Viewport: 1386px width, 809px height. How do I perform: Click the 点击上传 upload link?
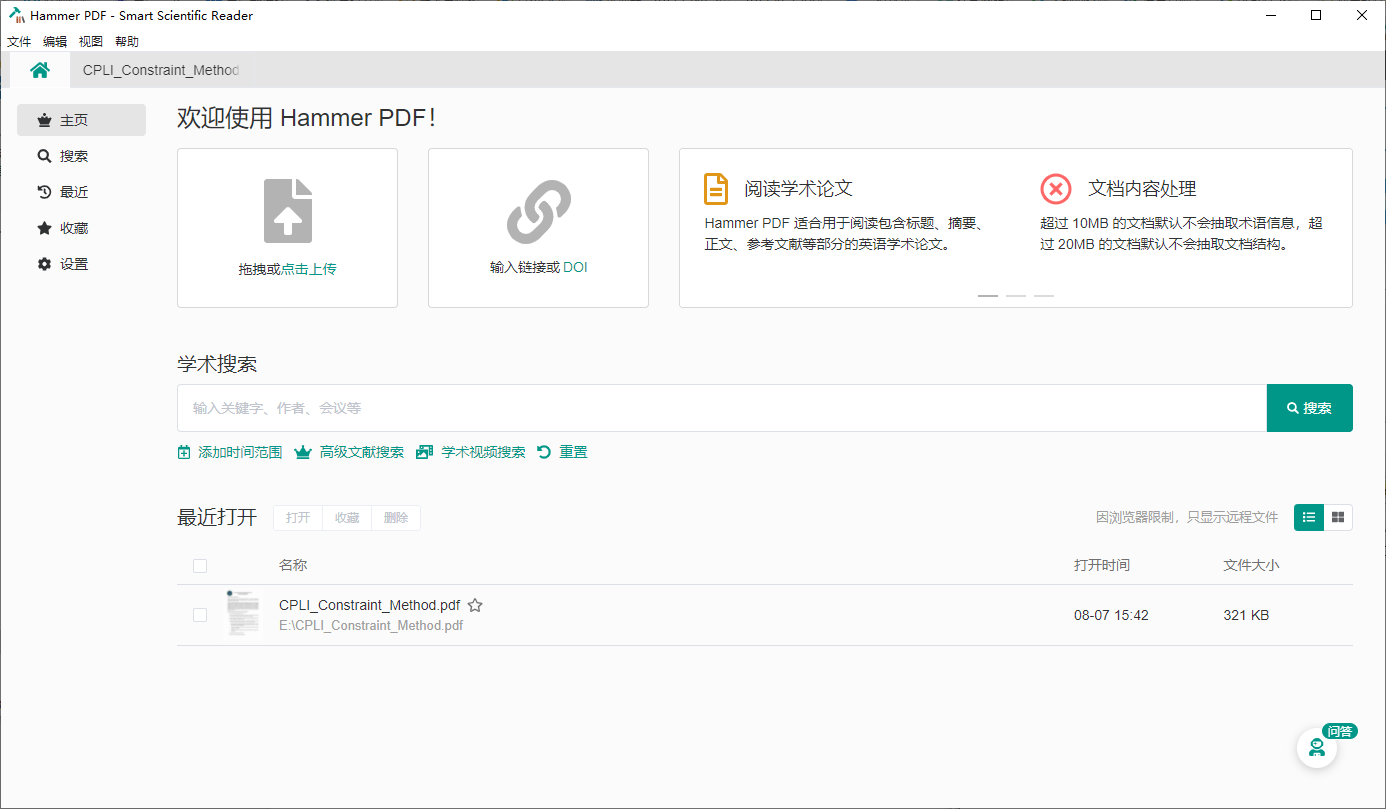pos(309,269)
